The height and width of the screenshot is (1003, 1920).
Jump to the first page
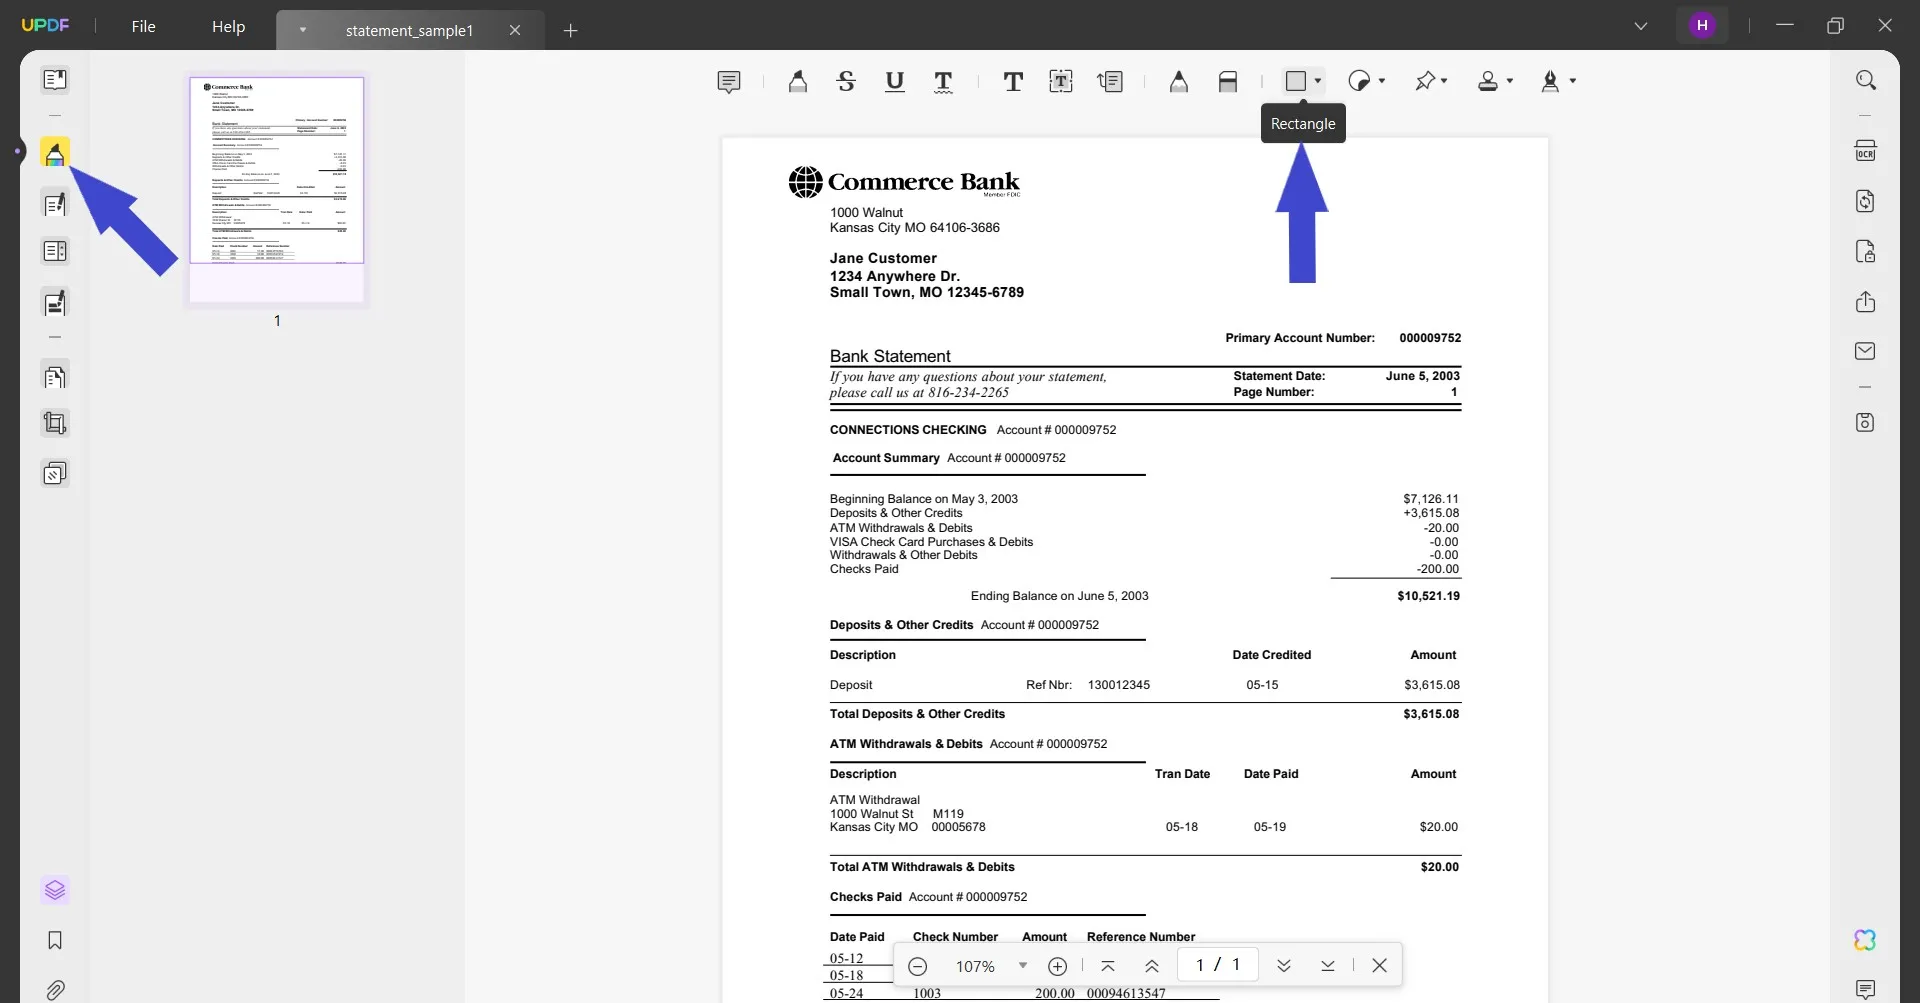[1108, 966]
